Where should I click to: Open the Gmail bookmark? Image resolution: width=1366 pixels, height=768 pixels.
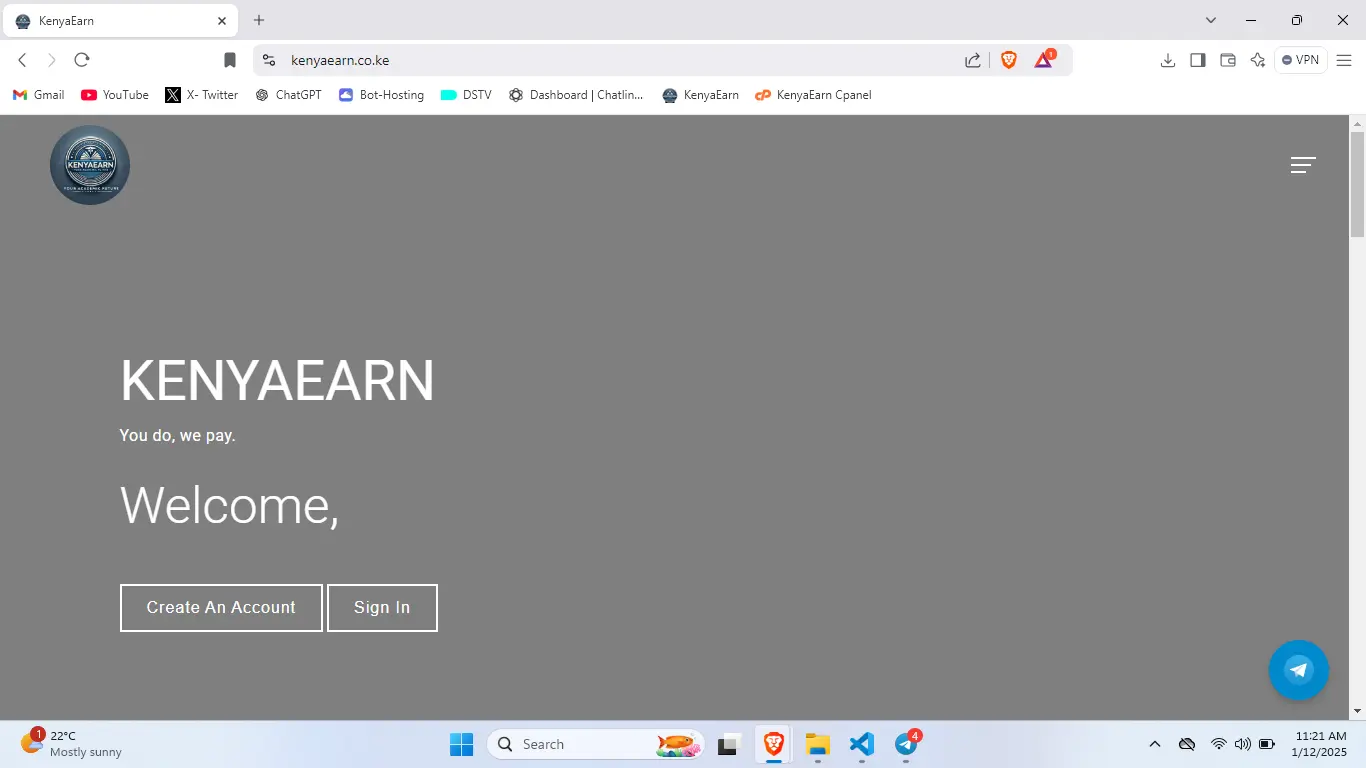click(39, 95)
